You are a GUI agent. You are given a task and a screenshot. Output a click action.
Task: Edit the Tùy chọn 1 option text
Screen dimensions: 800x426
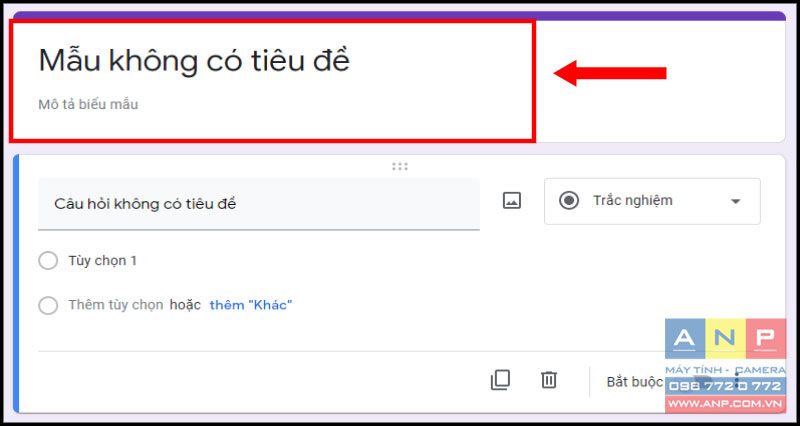(x=103, y=261)
